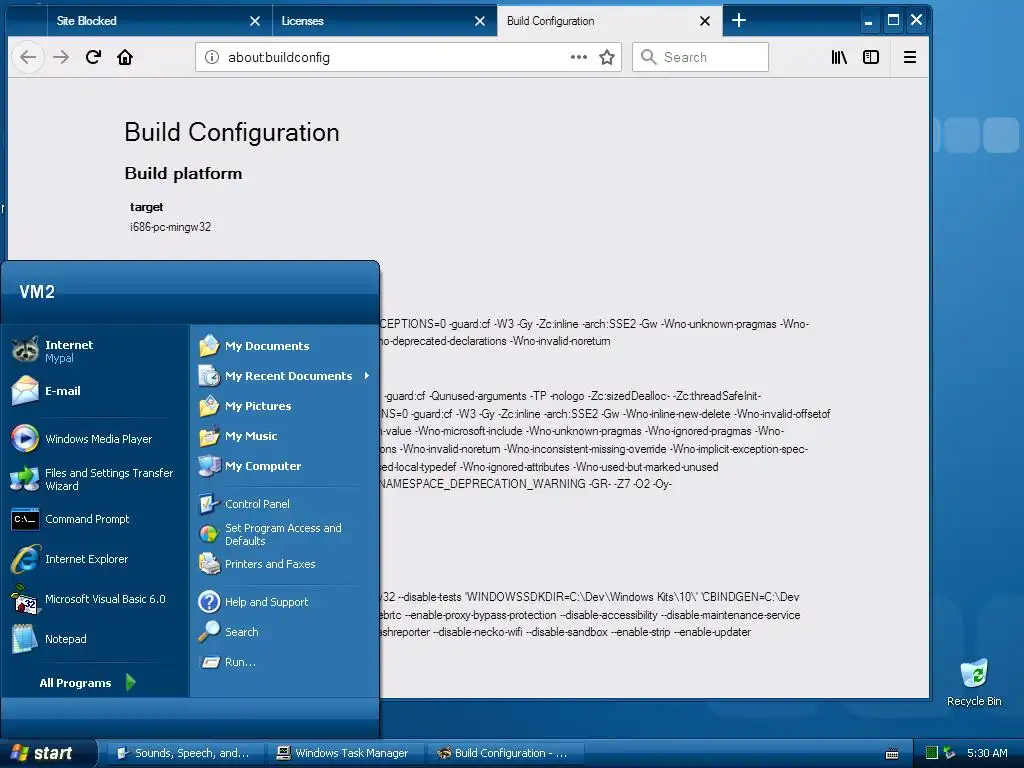Switch to Windows Task Manager in taskbar
This screenshot has width=1024, height=768.
tap(346, 753)
